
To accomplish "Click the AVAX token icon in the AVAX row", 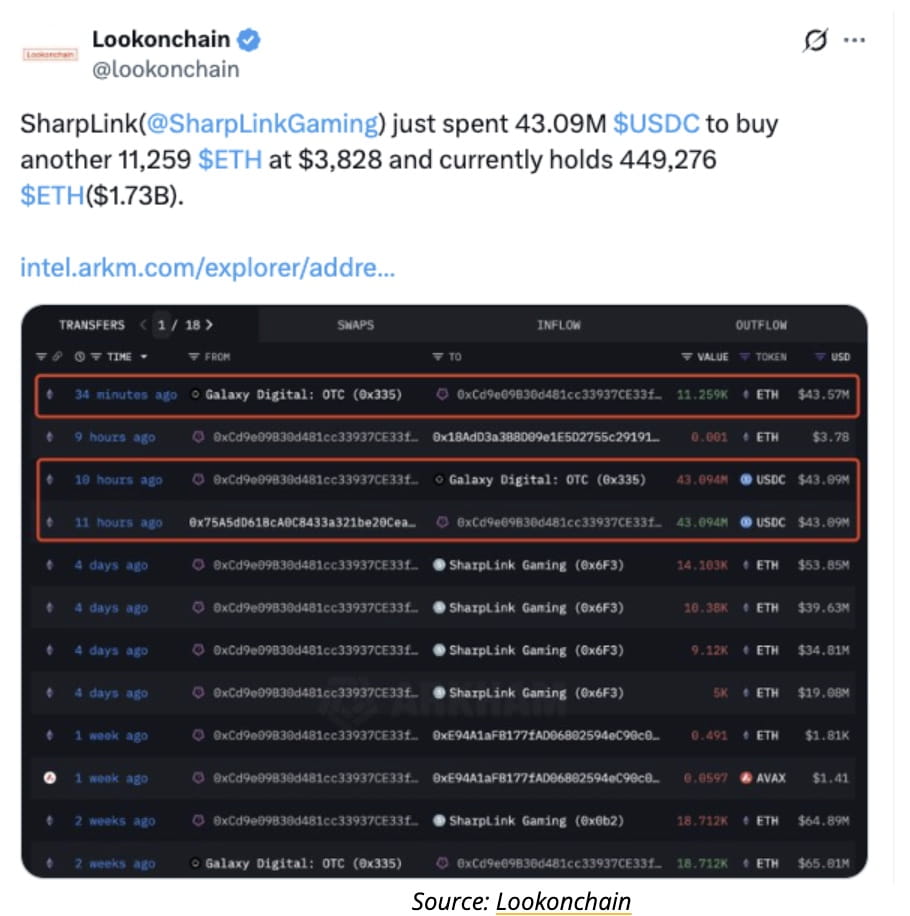I will tap(746, 778).
